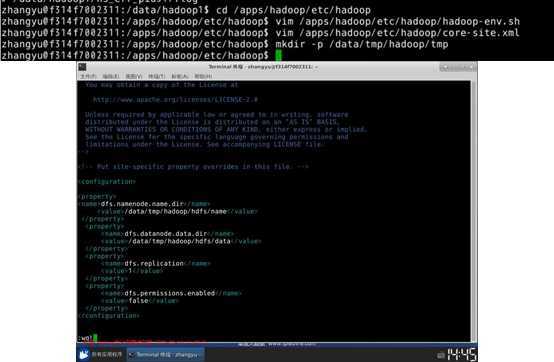Click the /data/tmp/hadoop/hdfs/data value
Screen dimensions: 554x362
179,241
